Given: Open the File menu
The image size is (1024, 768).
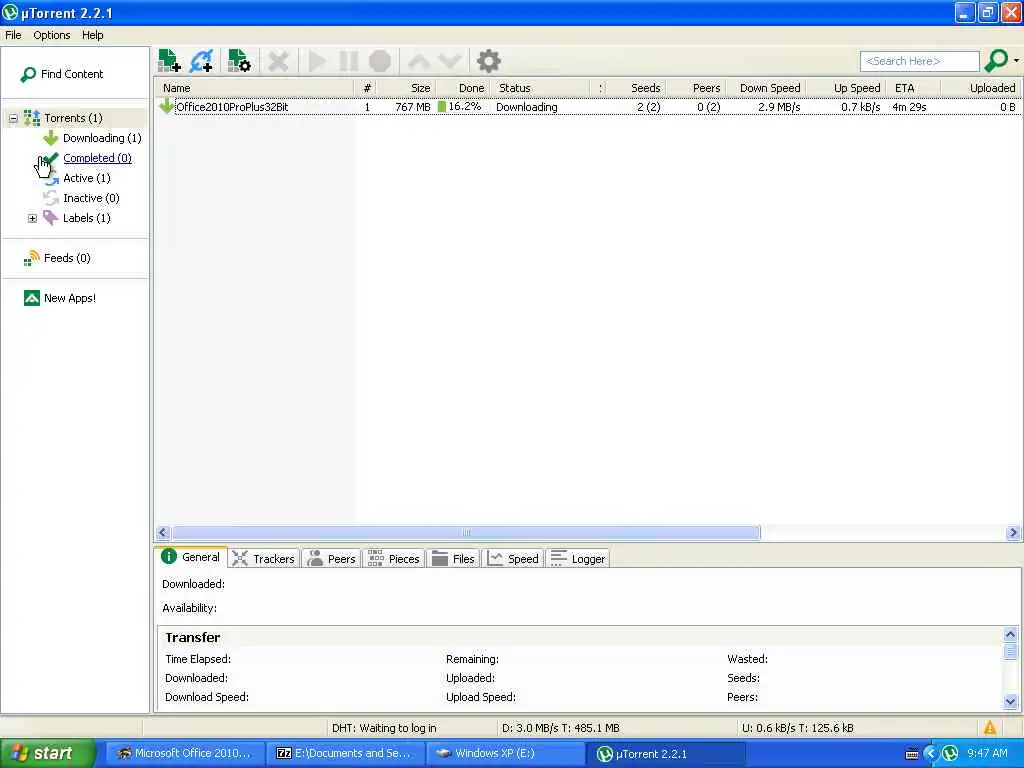Looking at the screenshot, I should tap(13, 35).
